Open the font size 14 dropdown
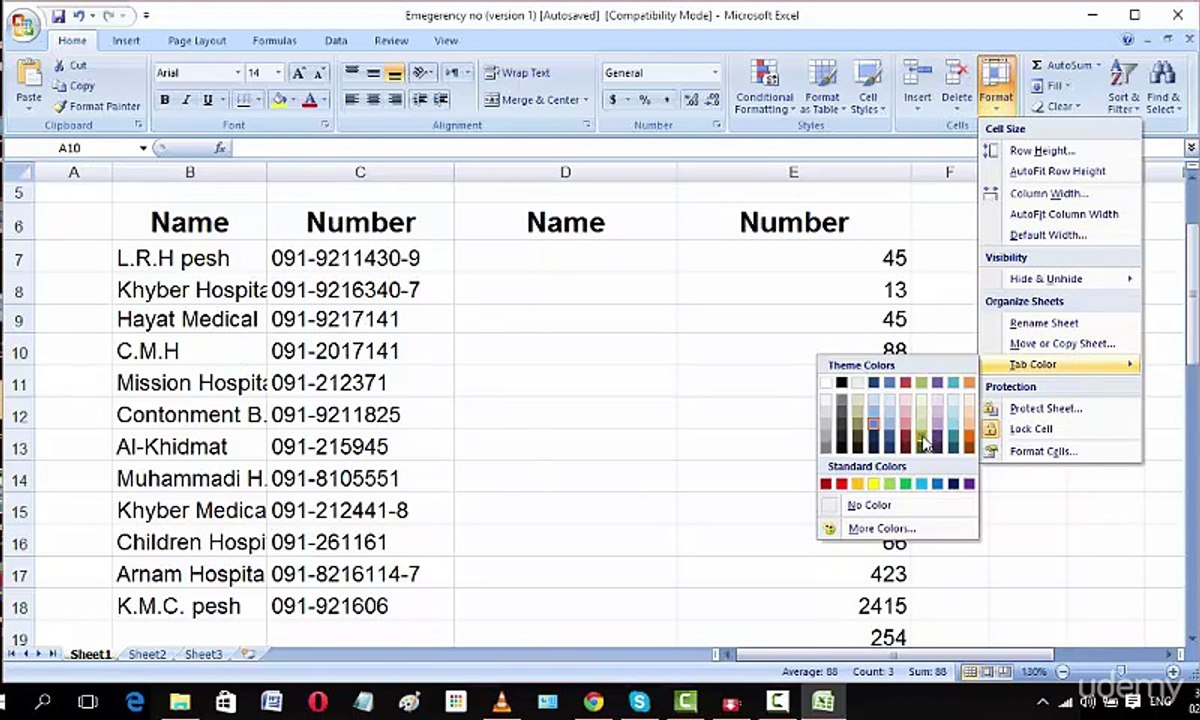Viewport: 1200px width, 720px height. tap(281, 73)
